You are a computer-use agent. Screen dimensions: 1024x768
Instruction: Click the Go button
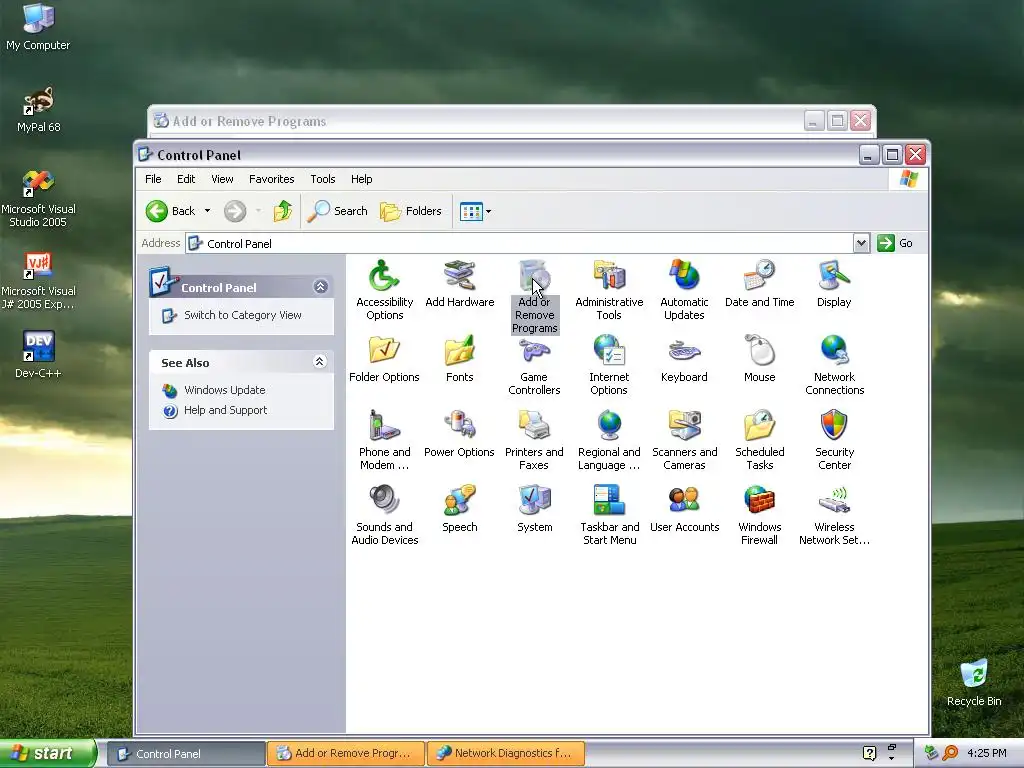895,243
